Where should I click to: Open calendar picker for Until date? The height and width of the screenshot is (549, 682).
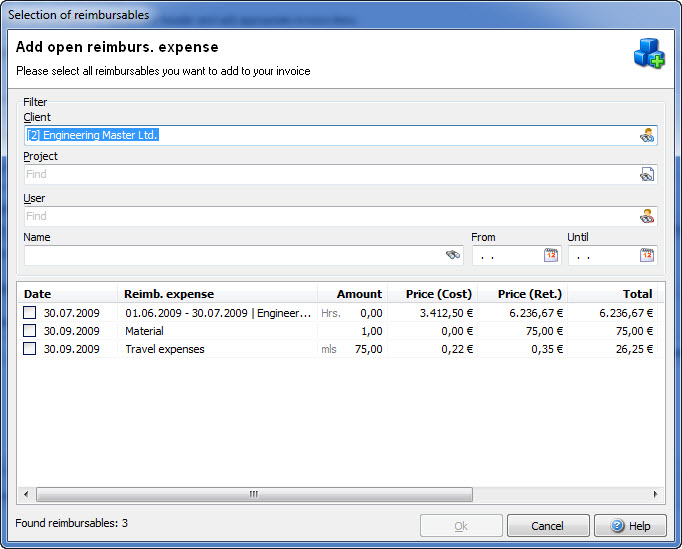pyautogui.click(x=647, y=255)
